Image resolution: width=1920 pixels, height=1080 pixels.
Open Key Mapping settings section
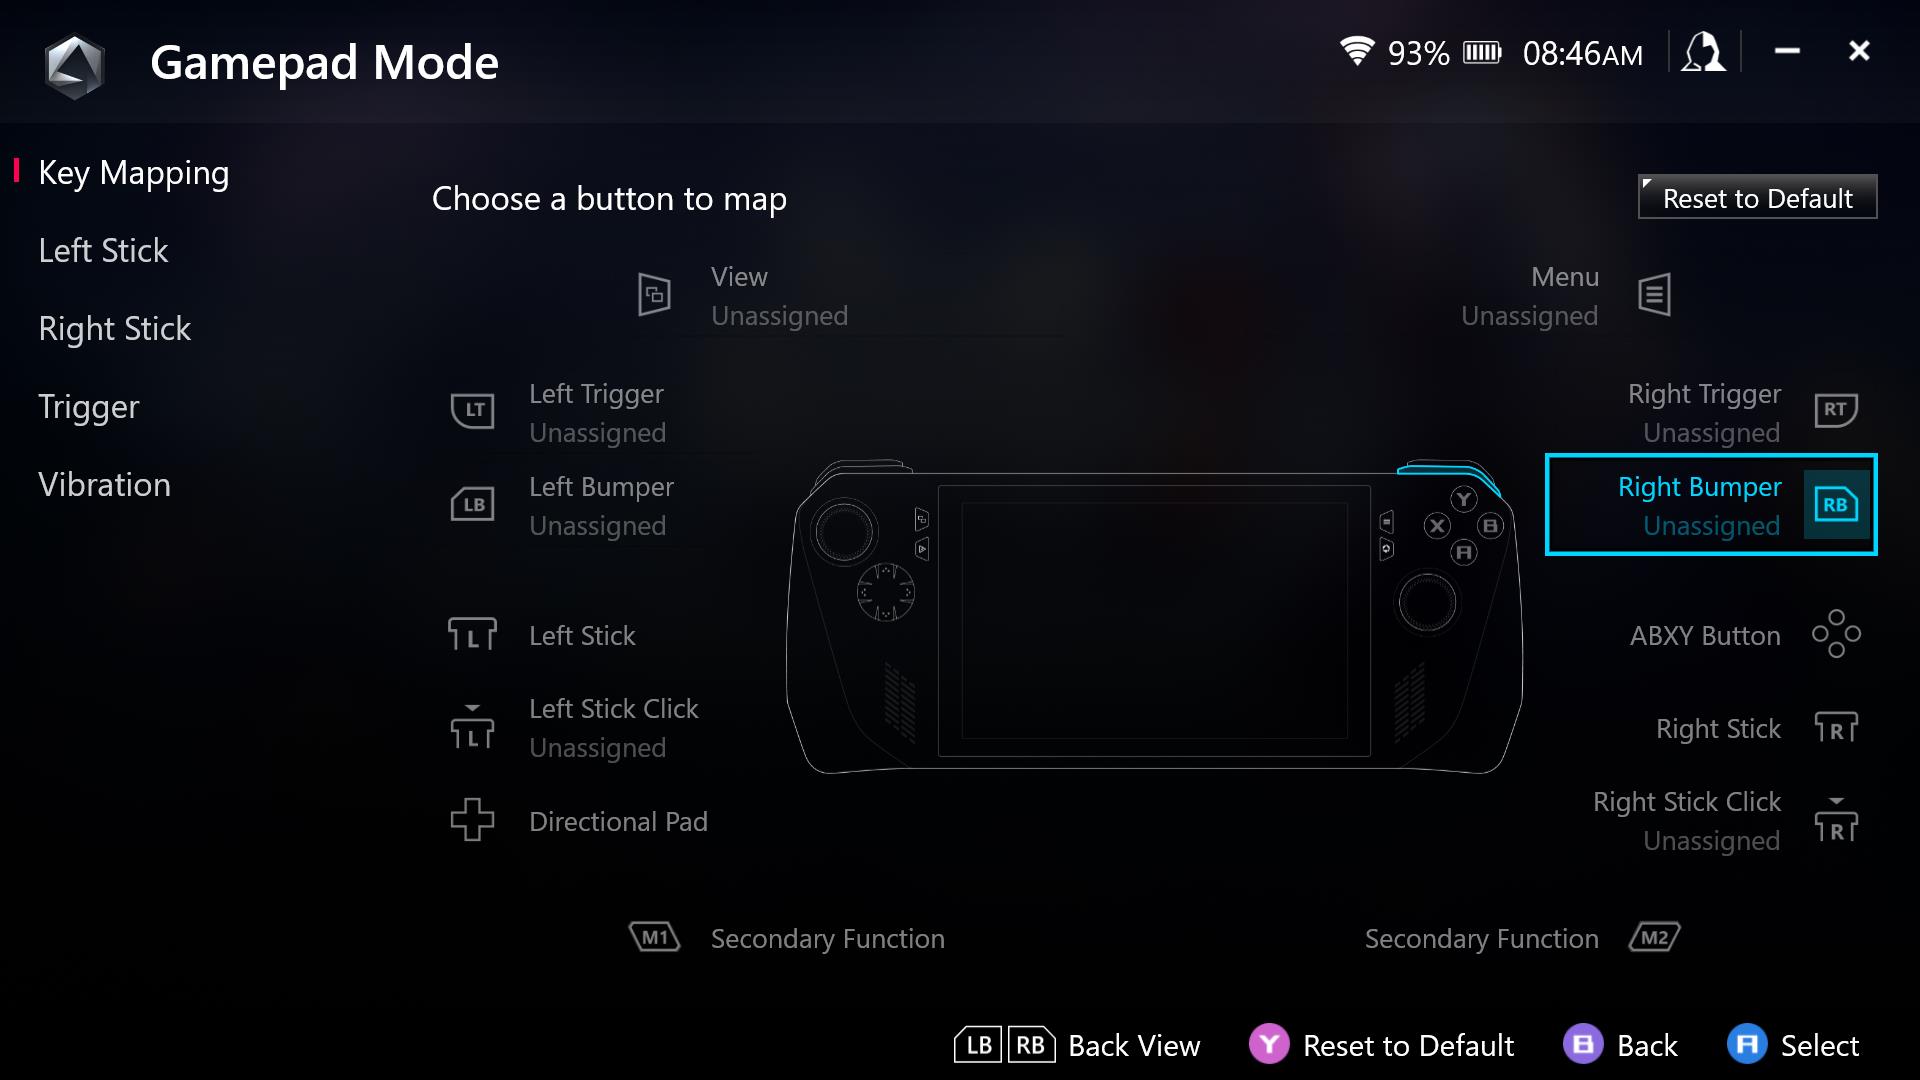point(133,173)
